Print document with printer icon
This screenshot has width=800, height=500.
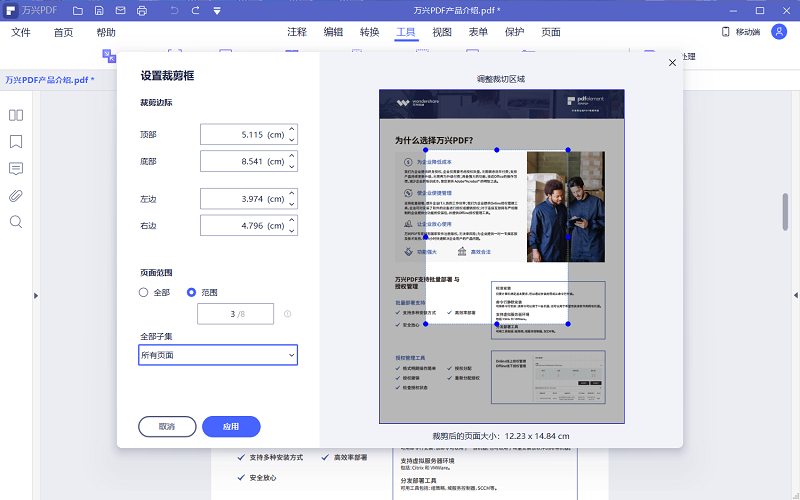142,11
